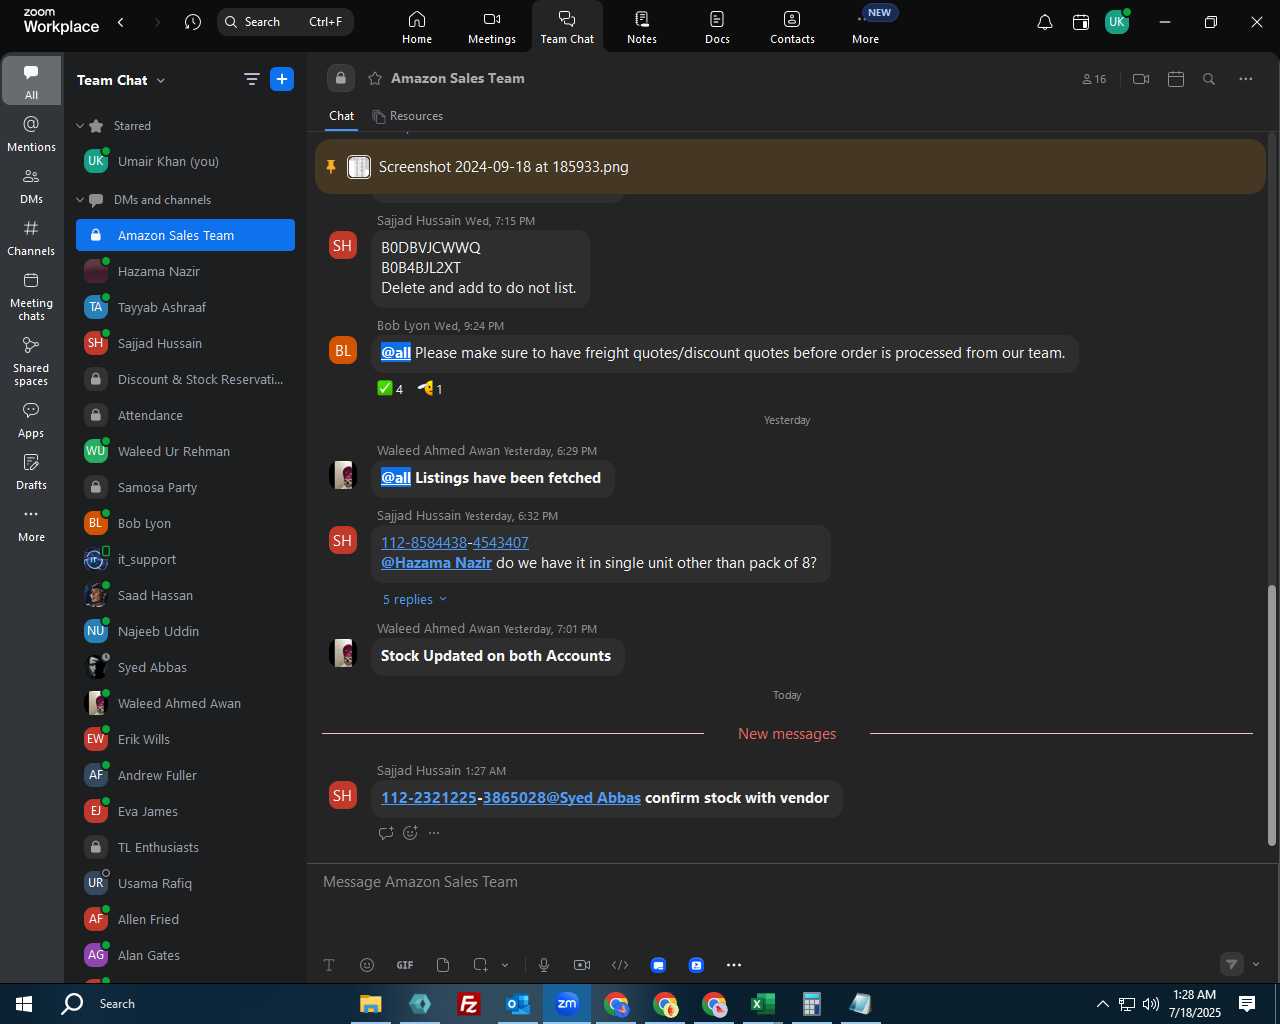
Task: Open the Apps sidebar section
Action: pyautogui.click(x=31, y=420)
